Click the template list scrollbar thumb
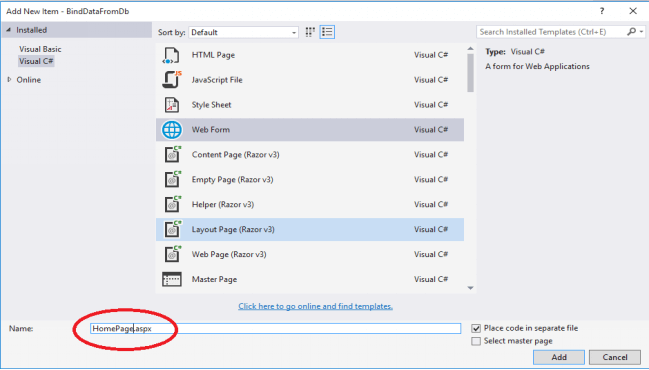Viewport: 649px width, 370px height. [x=470, y=73]
